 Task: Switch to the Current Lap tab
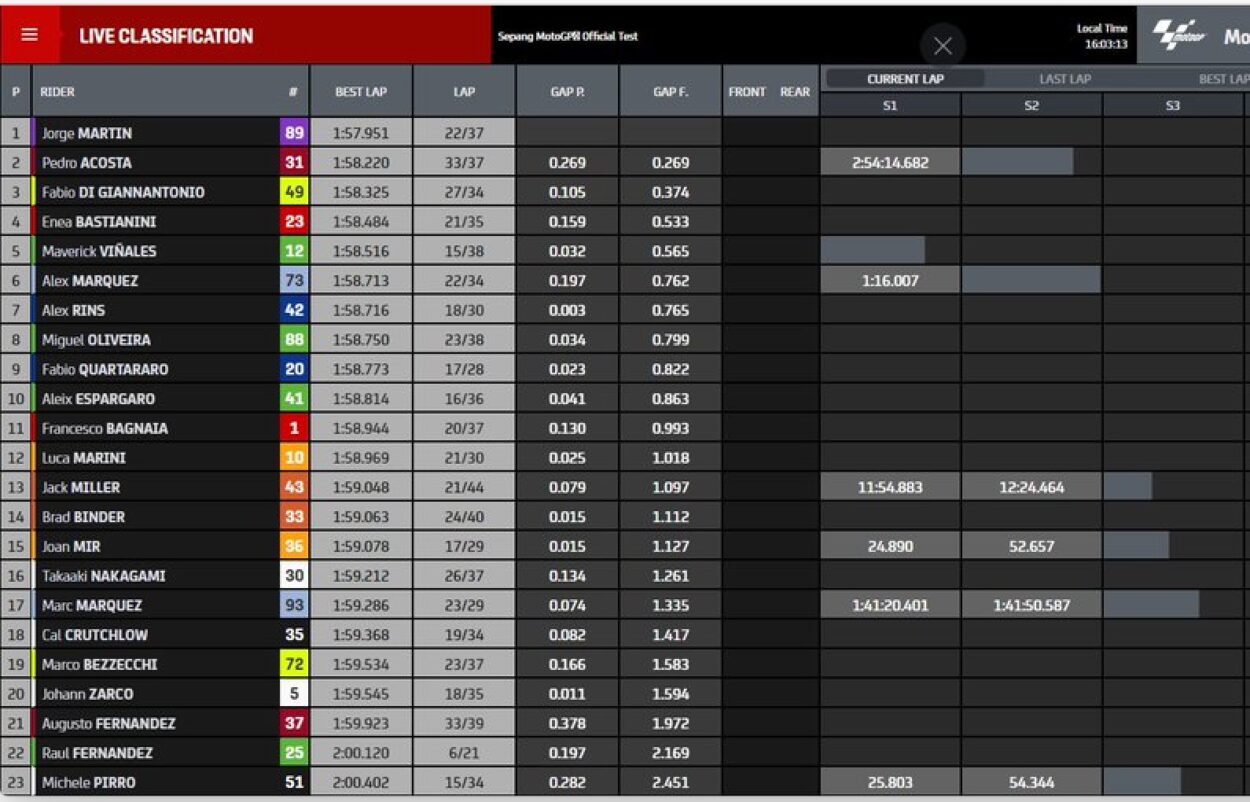(905, 79)
